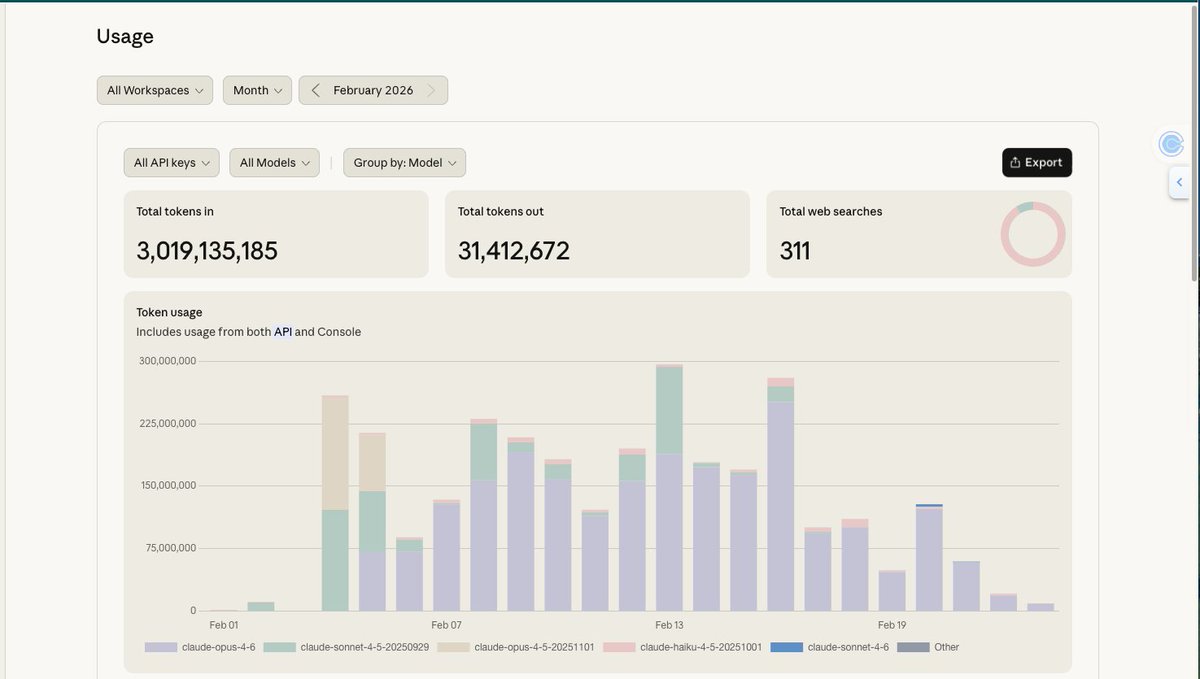Click the claude-haiku-4-5-20251001 legend label
This screenshot has width=1200, height=679.
tap(701, 647)
